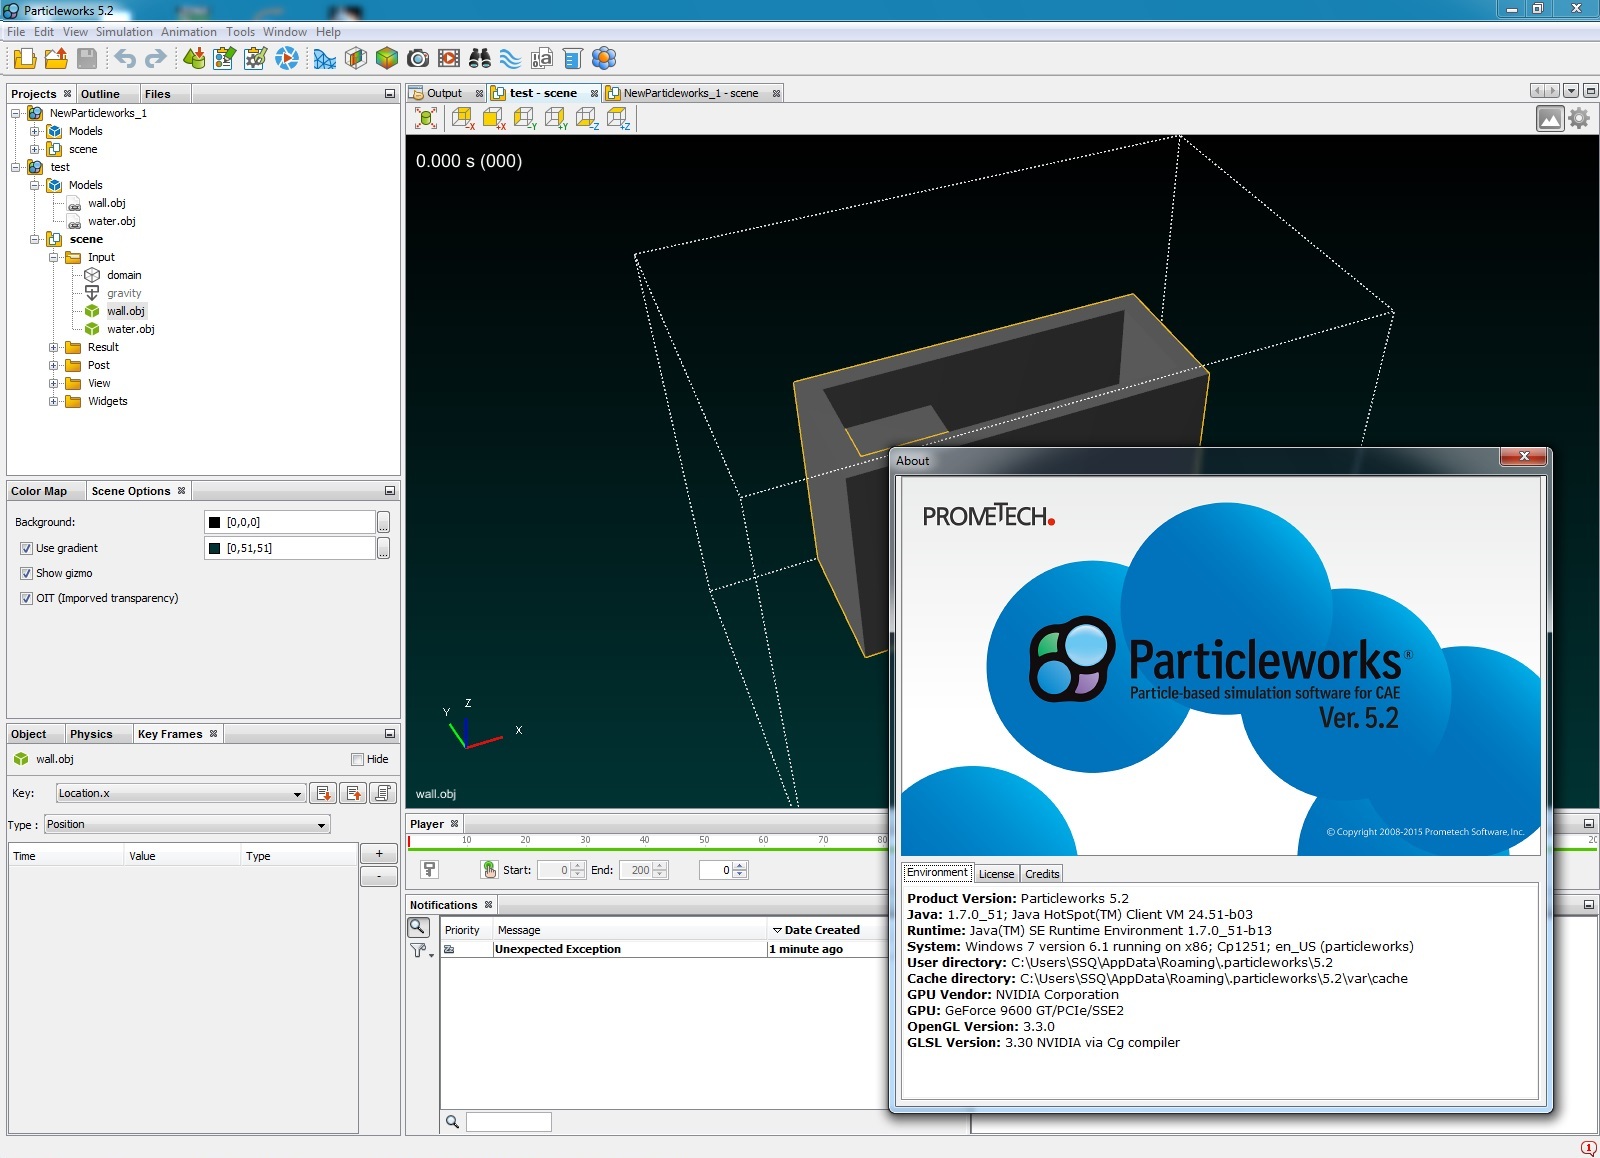1600x1158 pixels.
Task: Collapse the test project tree node
Action: [x=16, y=167]
